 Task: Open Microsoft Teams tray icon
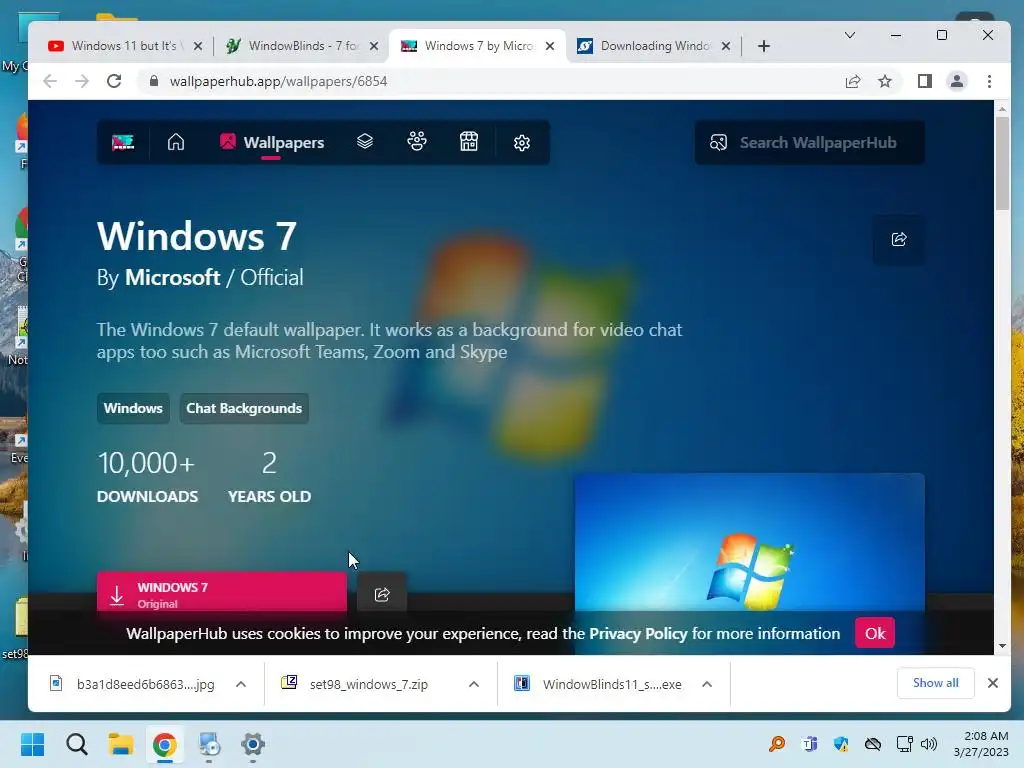click(810, 744)
